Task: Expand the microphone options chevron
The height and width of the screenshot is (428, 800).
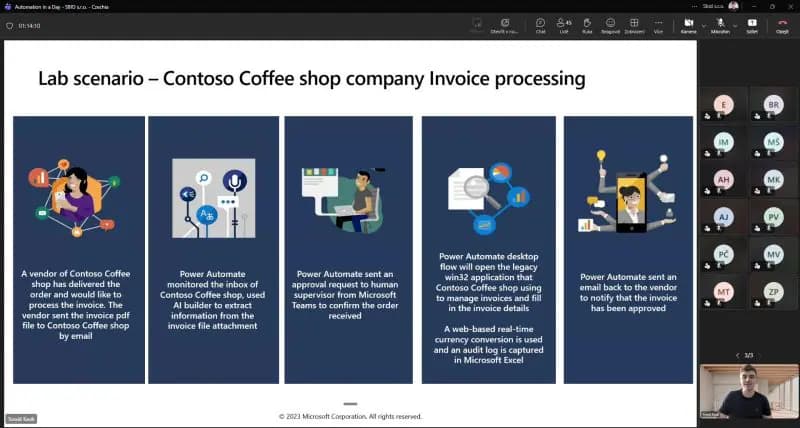Action: (x=735, y=25)
